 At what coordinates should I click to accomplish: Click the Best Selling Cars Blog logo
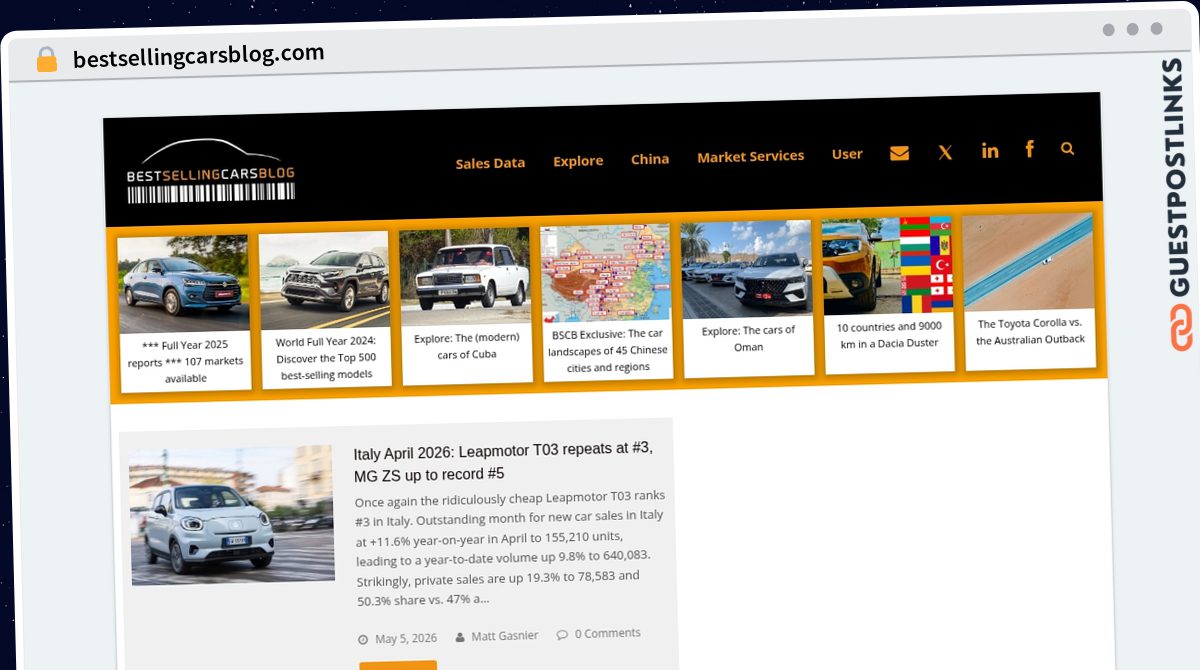(x=211, y=171)
